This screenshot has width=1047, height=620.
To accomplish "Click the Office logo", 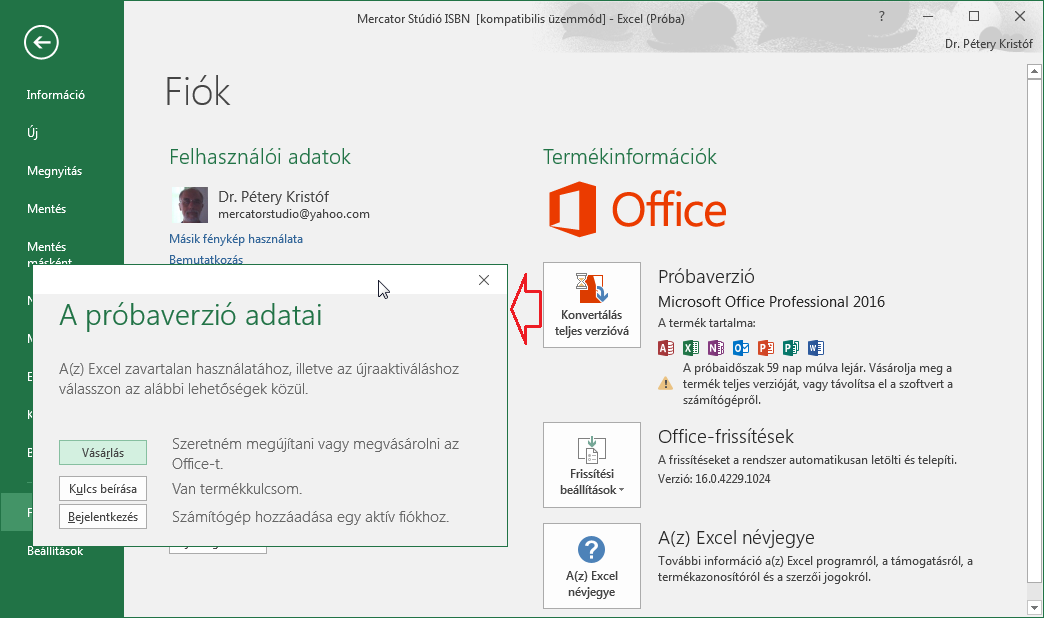I will [x=637, y=209].
